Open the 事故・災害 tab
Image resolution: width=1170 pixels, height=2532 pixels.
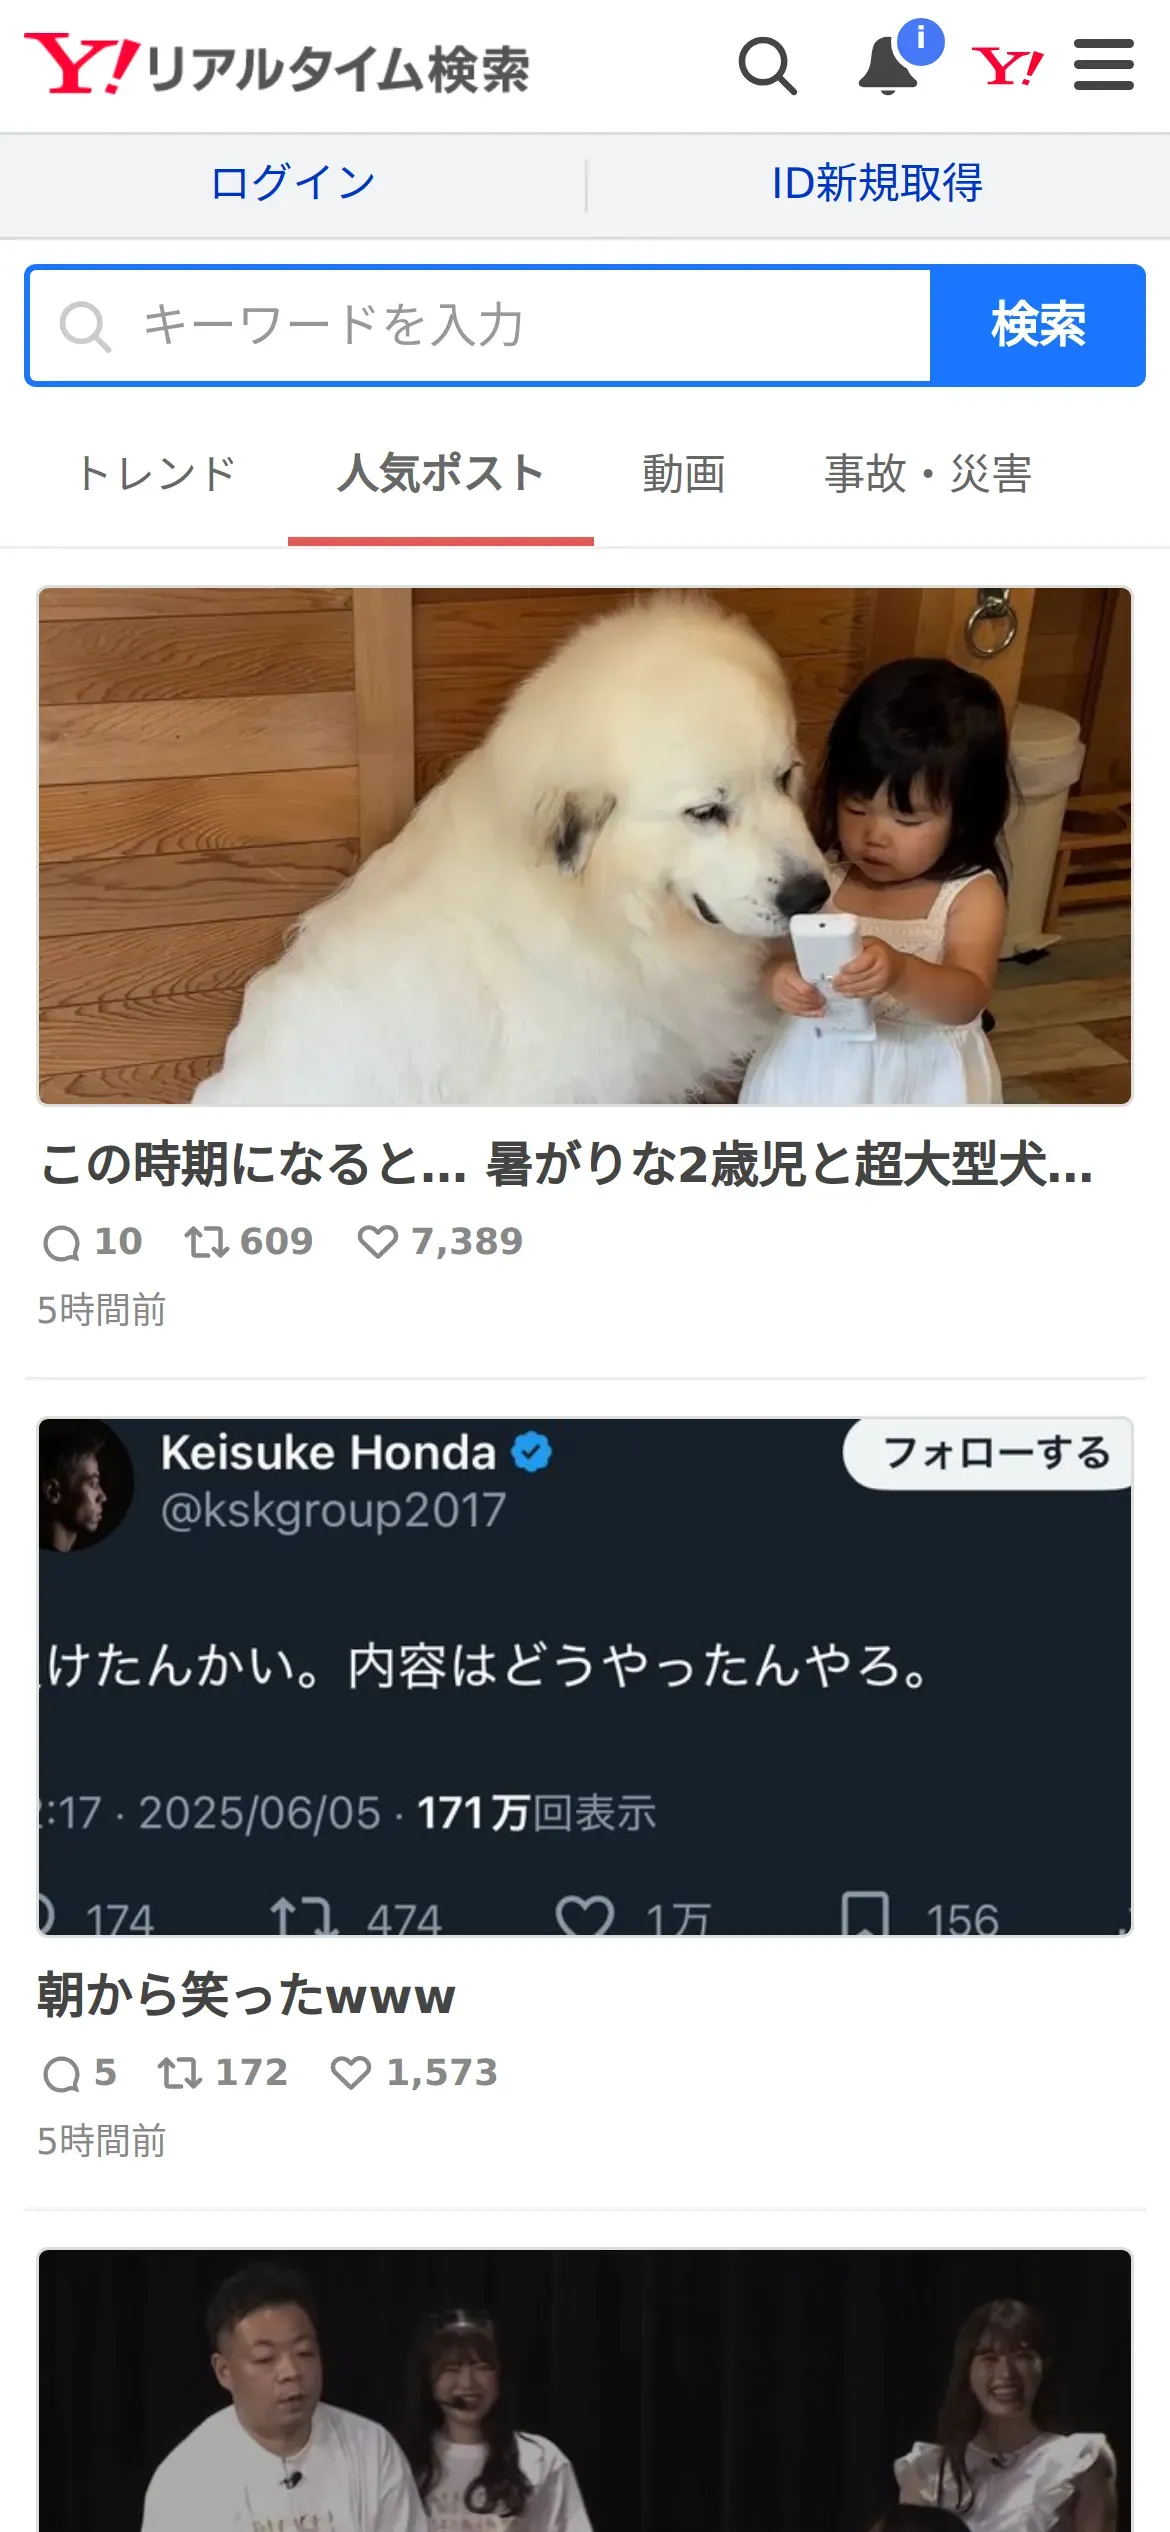tap(928, 474)
